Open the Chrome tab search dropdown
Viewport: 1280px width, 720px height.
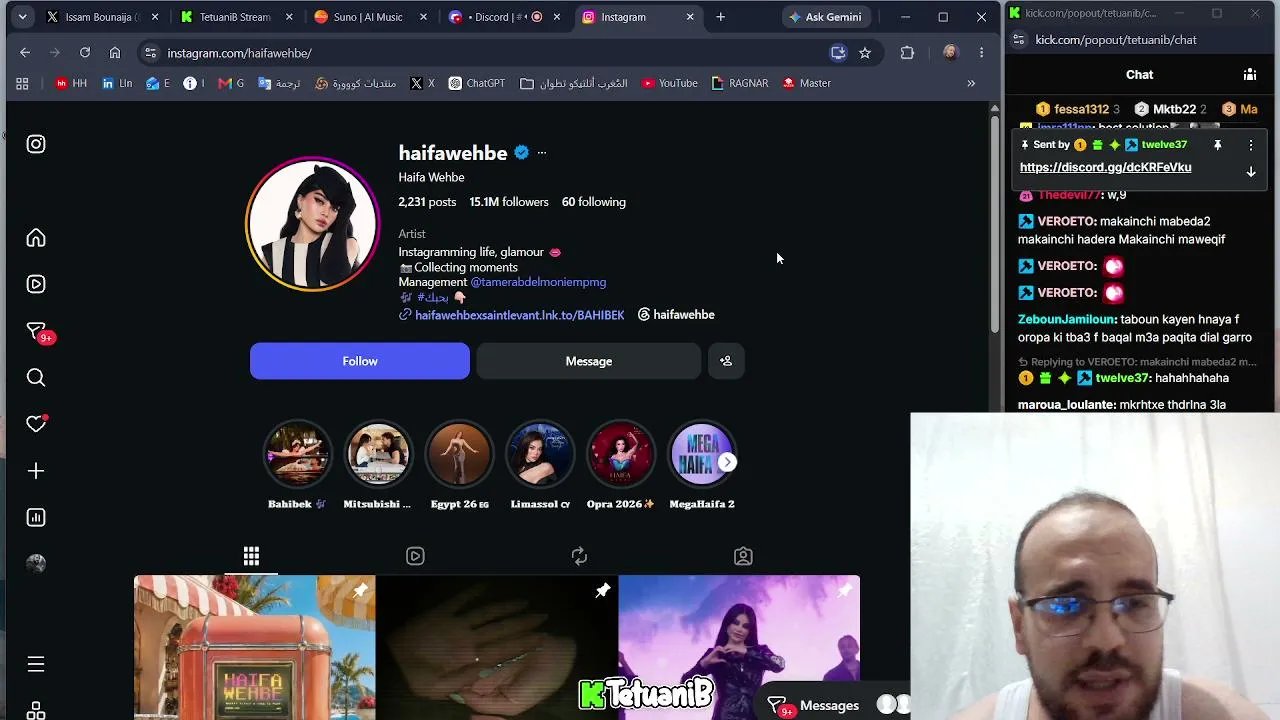pos(22,17)
